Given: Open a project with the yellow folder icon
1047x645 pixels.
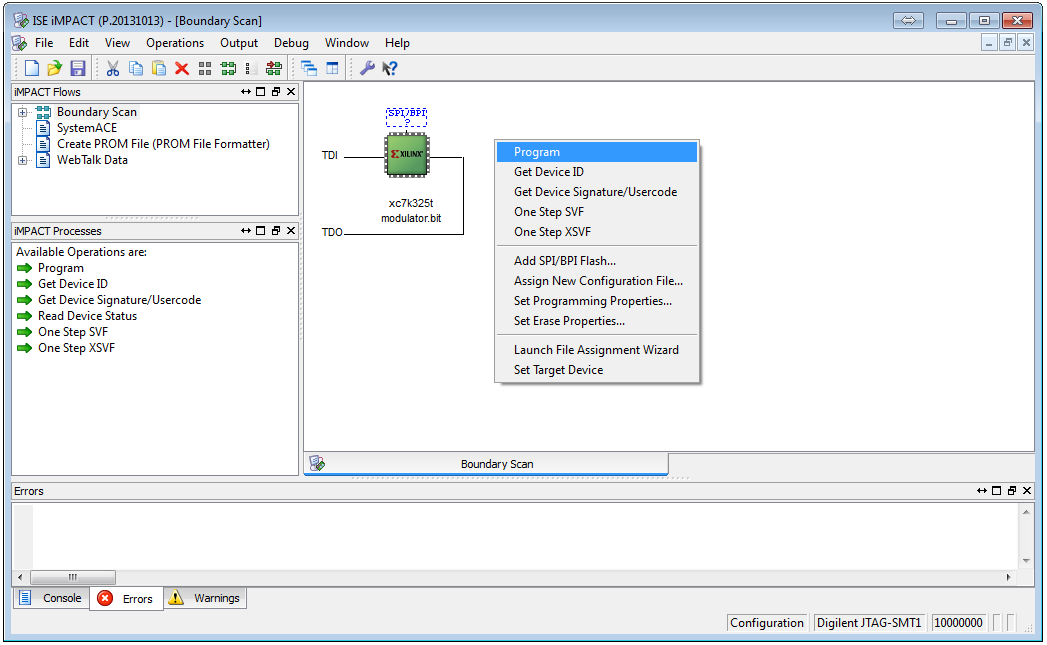Looking at the screenshot, I should pos(55,68).
